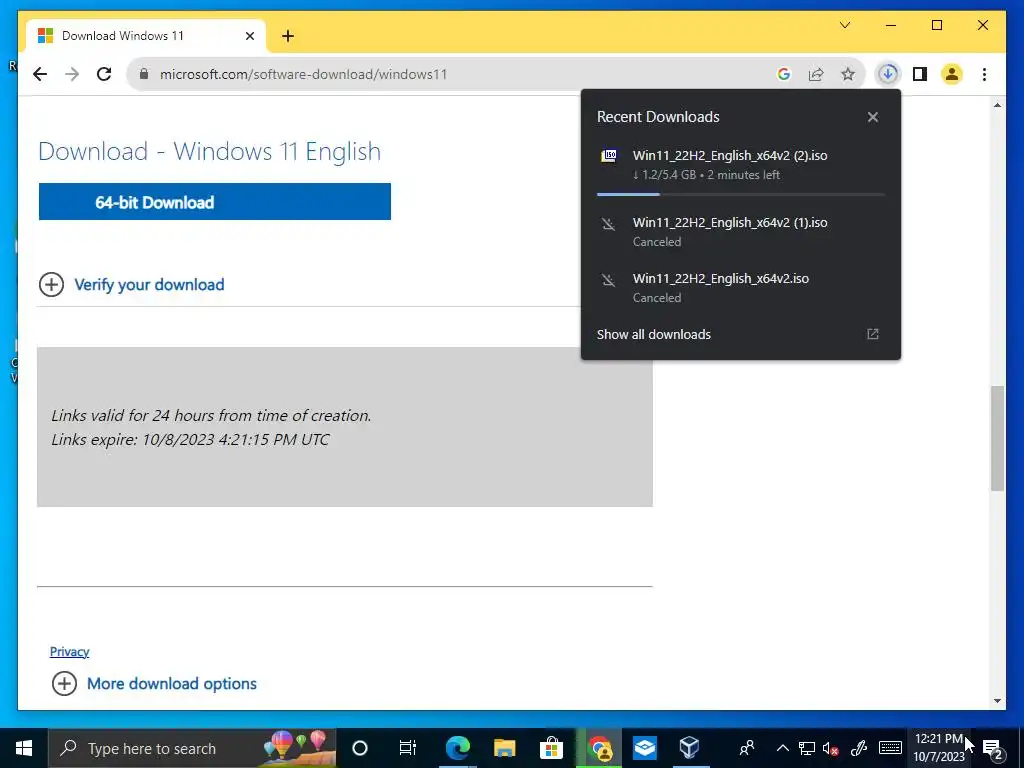Click canceled icon beside x64v2 (1).iso
1024x768 pixels.
[x=609, y=225]
